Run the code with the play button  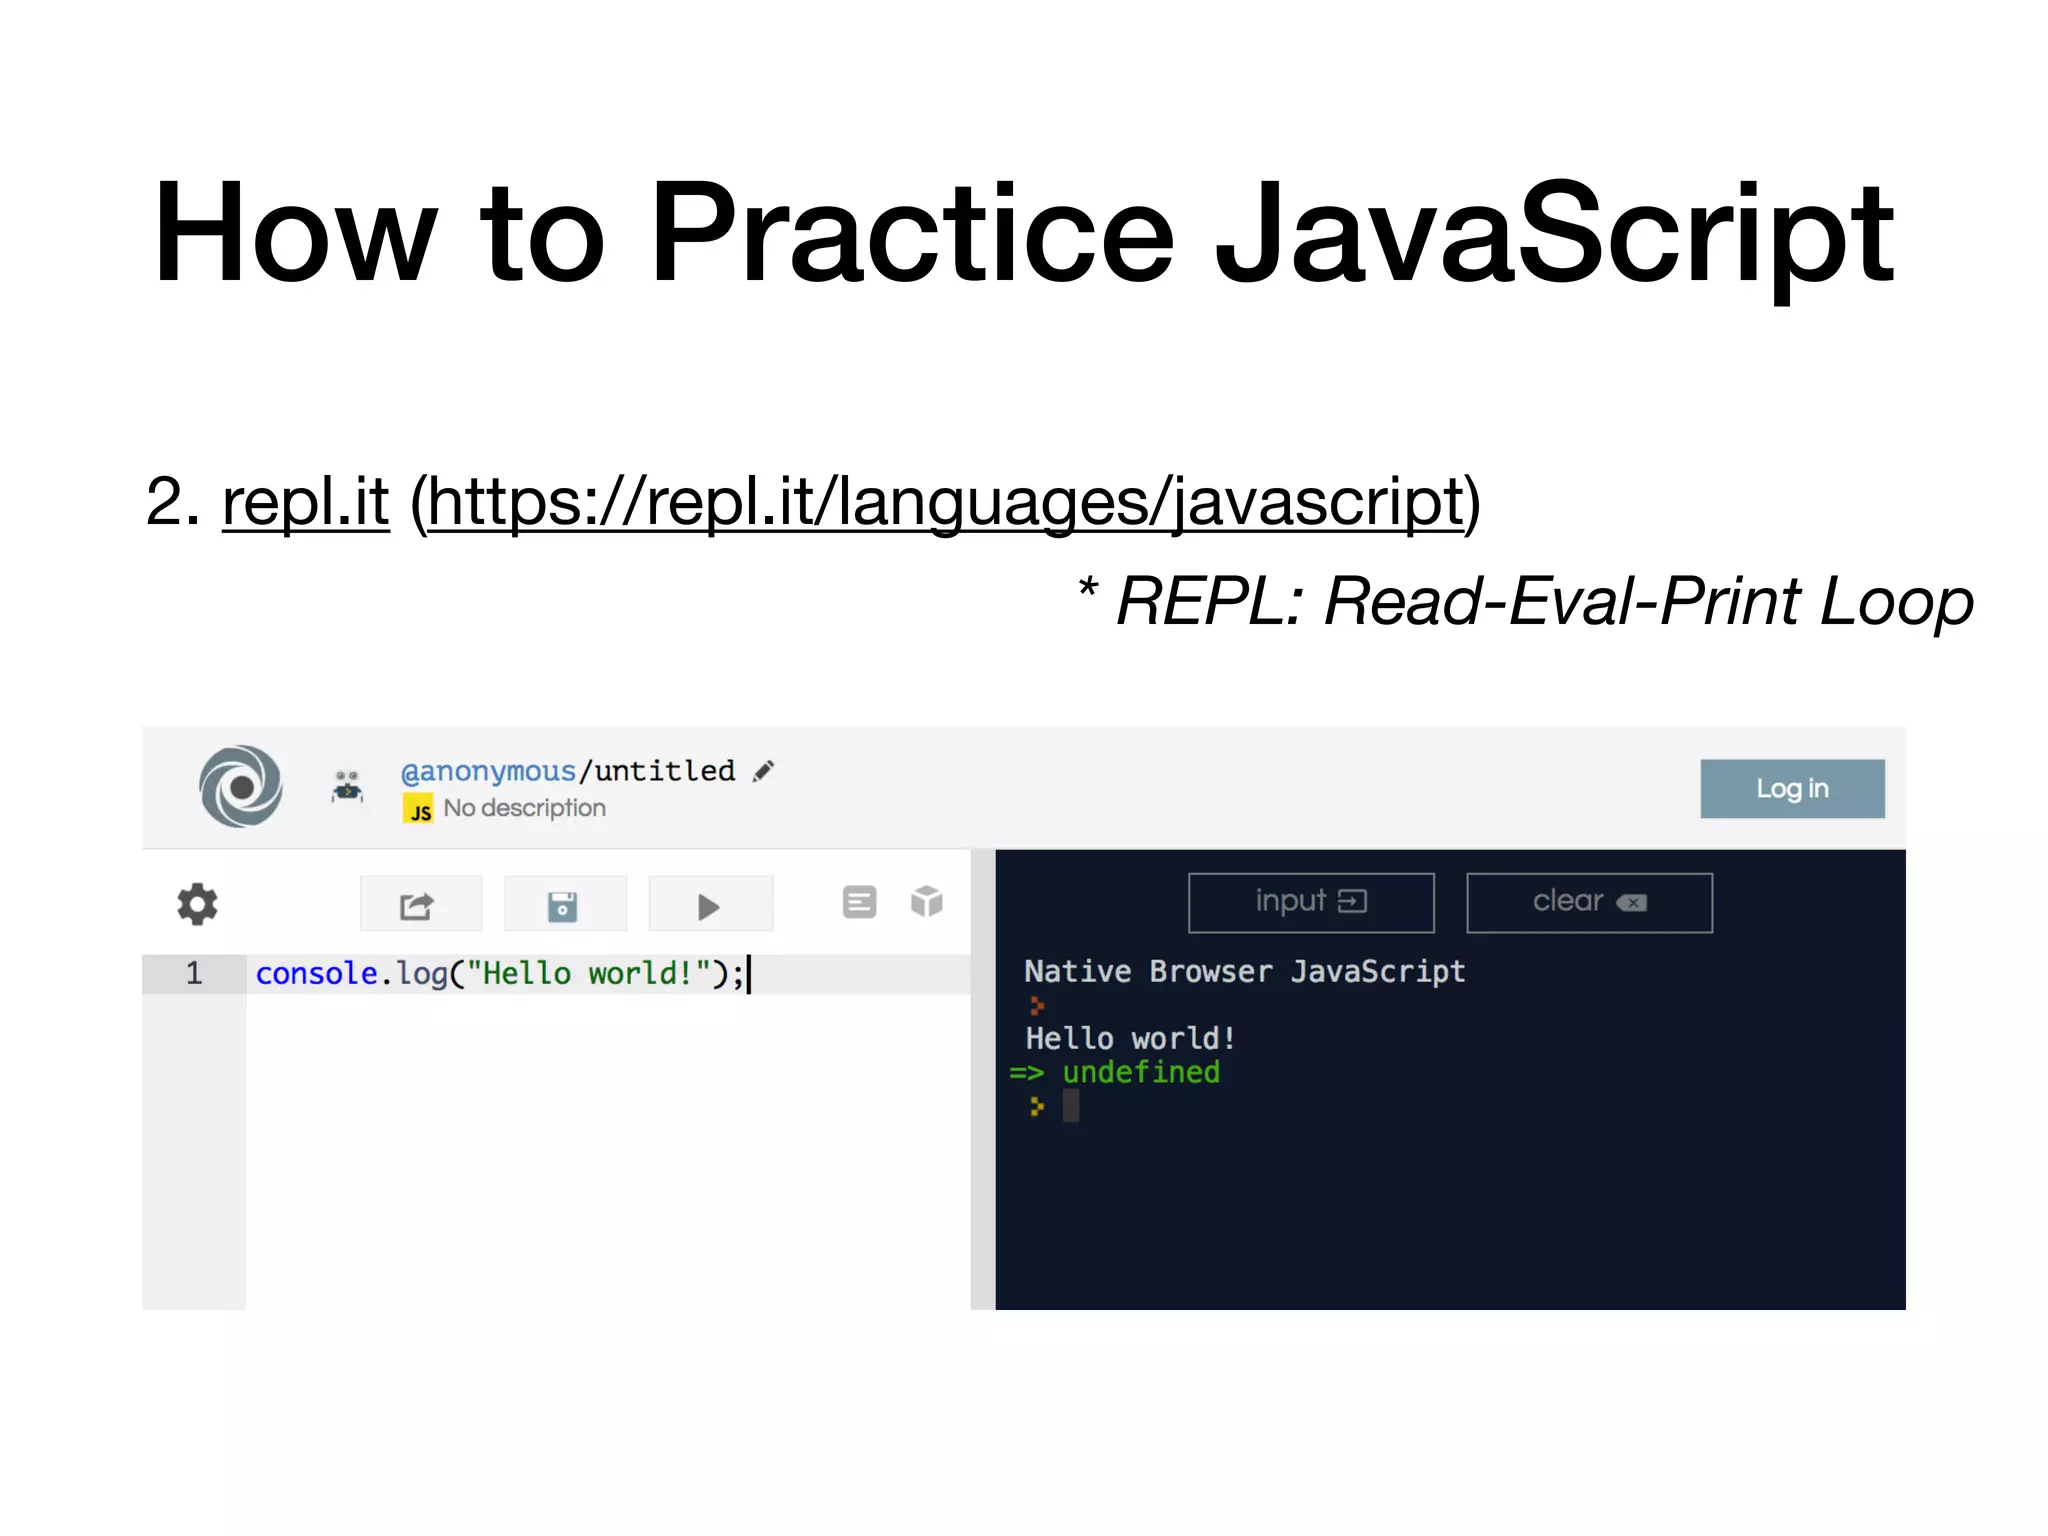(x=710, y=904)
